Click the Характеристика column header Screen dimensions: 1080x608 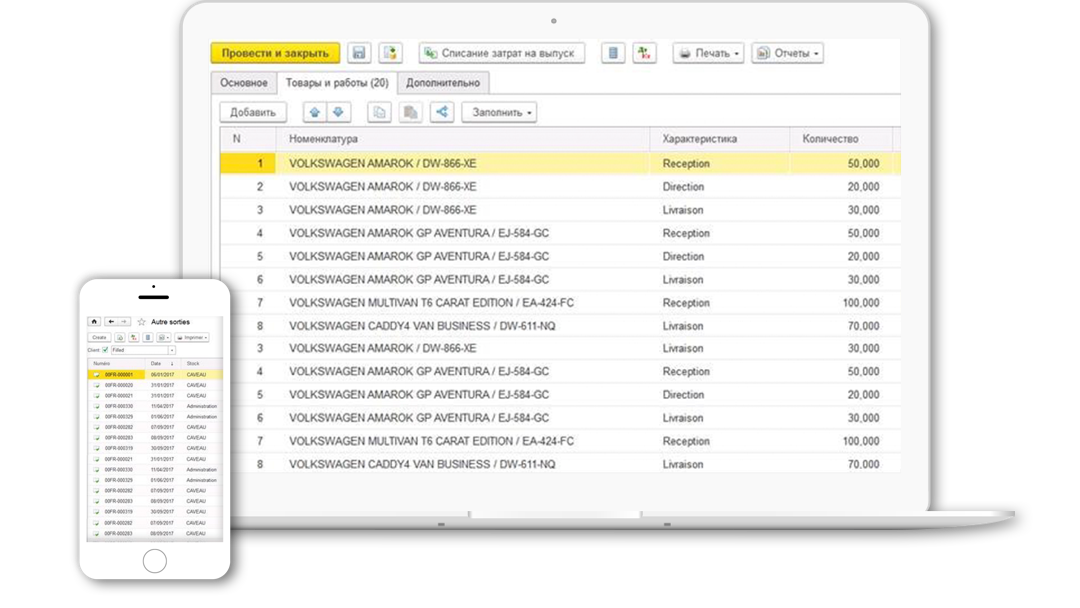coord(720,139)
